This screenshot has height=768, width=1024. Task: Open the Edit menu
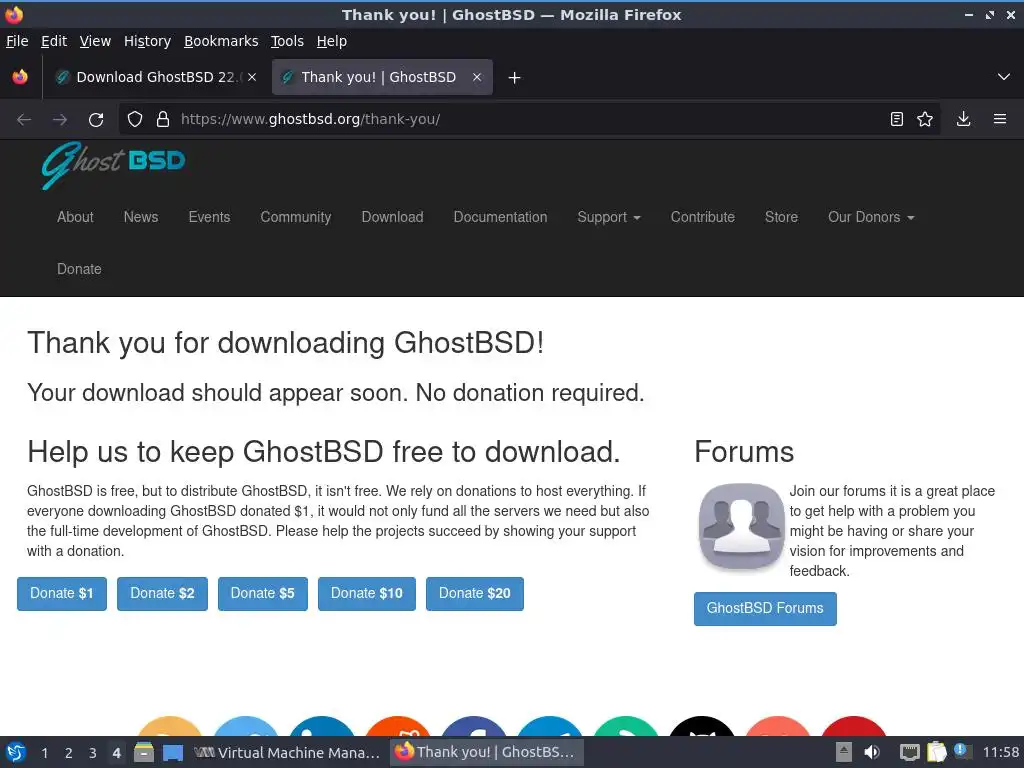[54, 41]
